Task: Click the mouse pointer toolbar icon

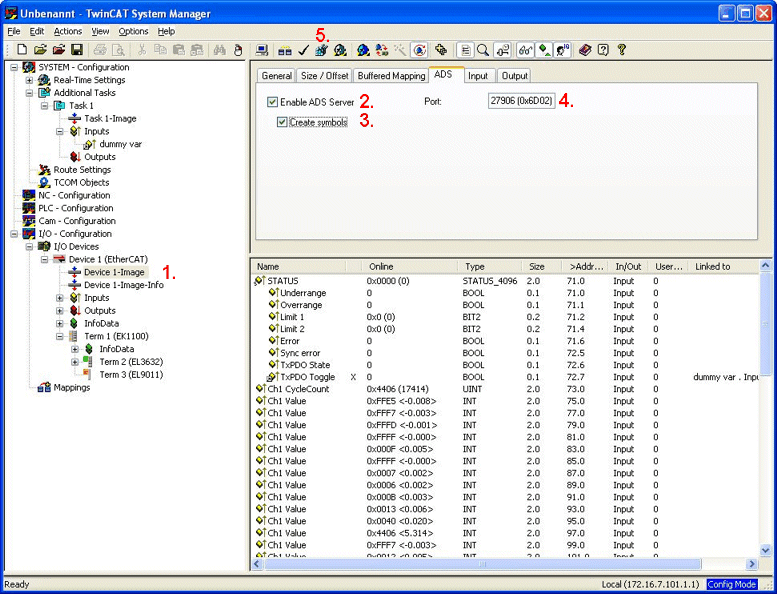Action: 238,50
